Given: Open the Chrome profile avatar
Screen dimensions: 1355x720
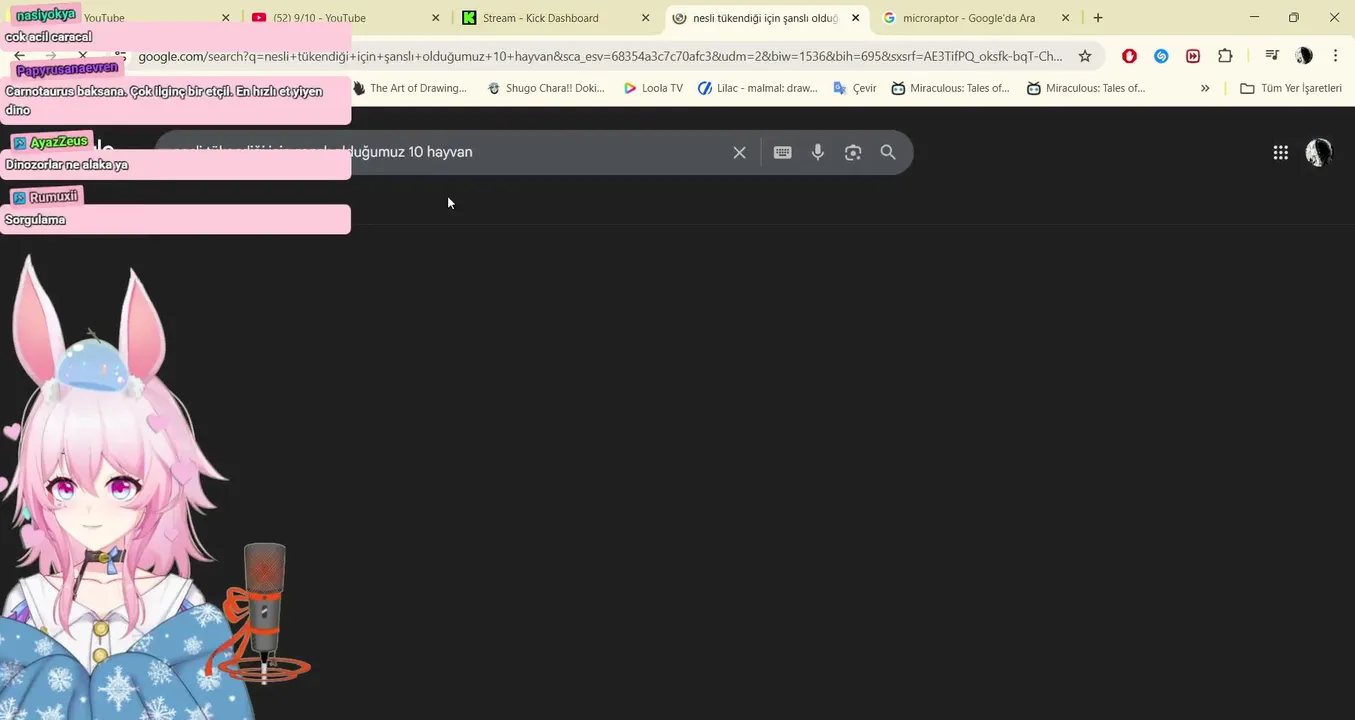Looking at the screenshot, I should (1304, 56).
